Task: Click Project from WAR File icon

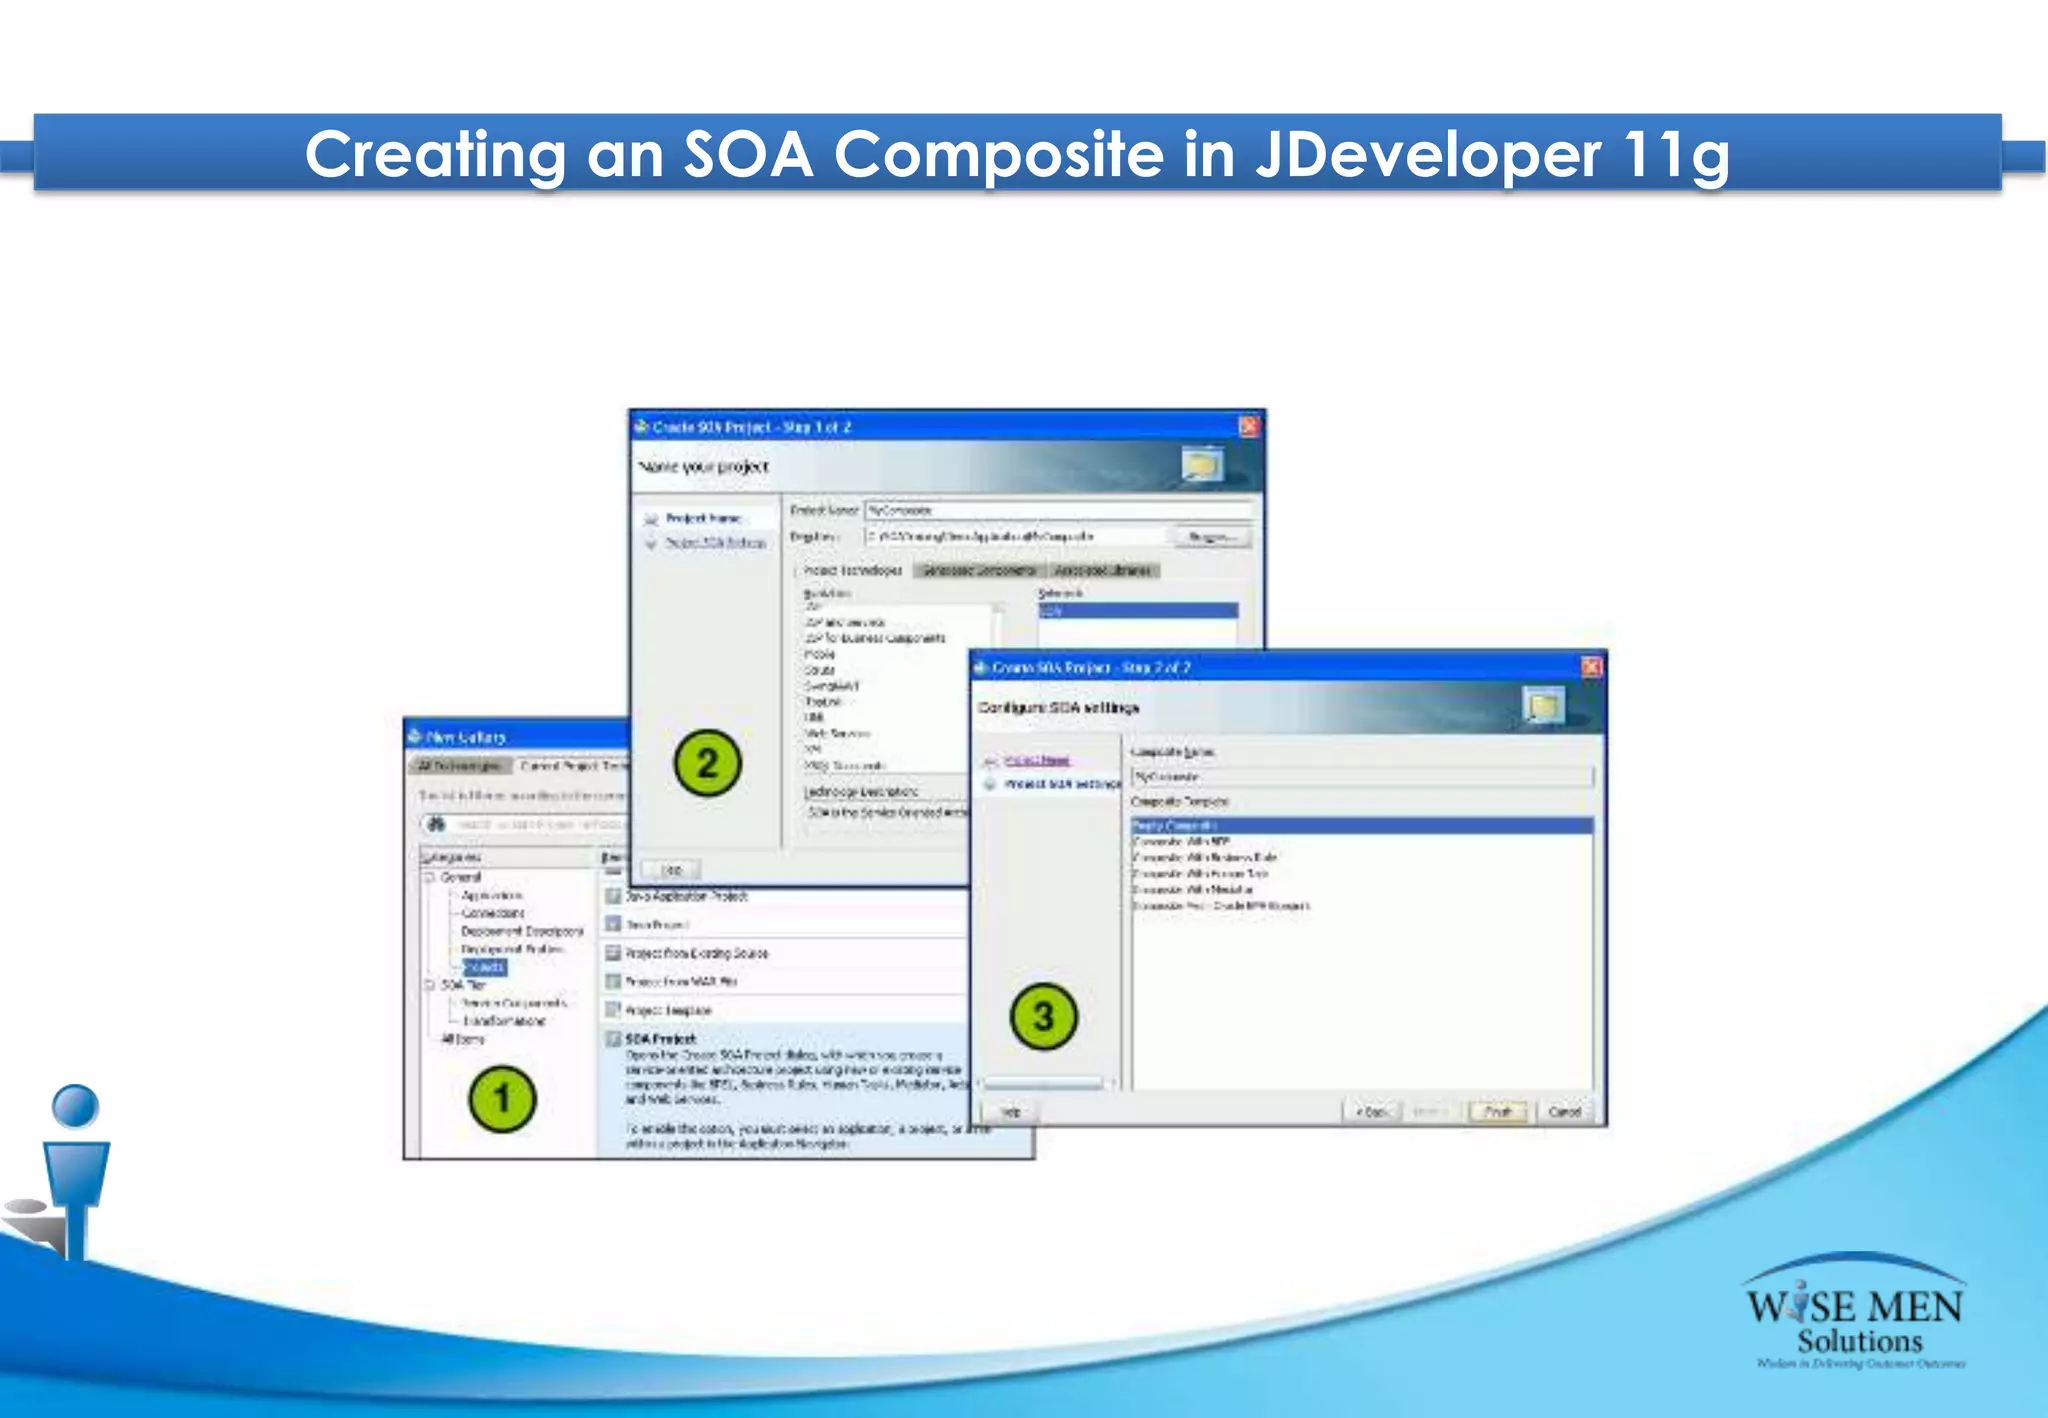Action: (613, 981)
